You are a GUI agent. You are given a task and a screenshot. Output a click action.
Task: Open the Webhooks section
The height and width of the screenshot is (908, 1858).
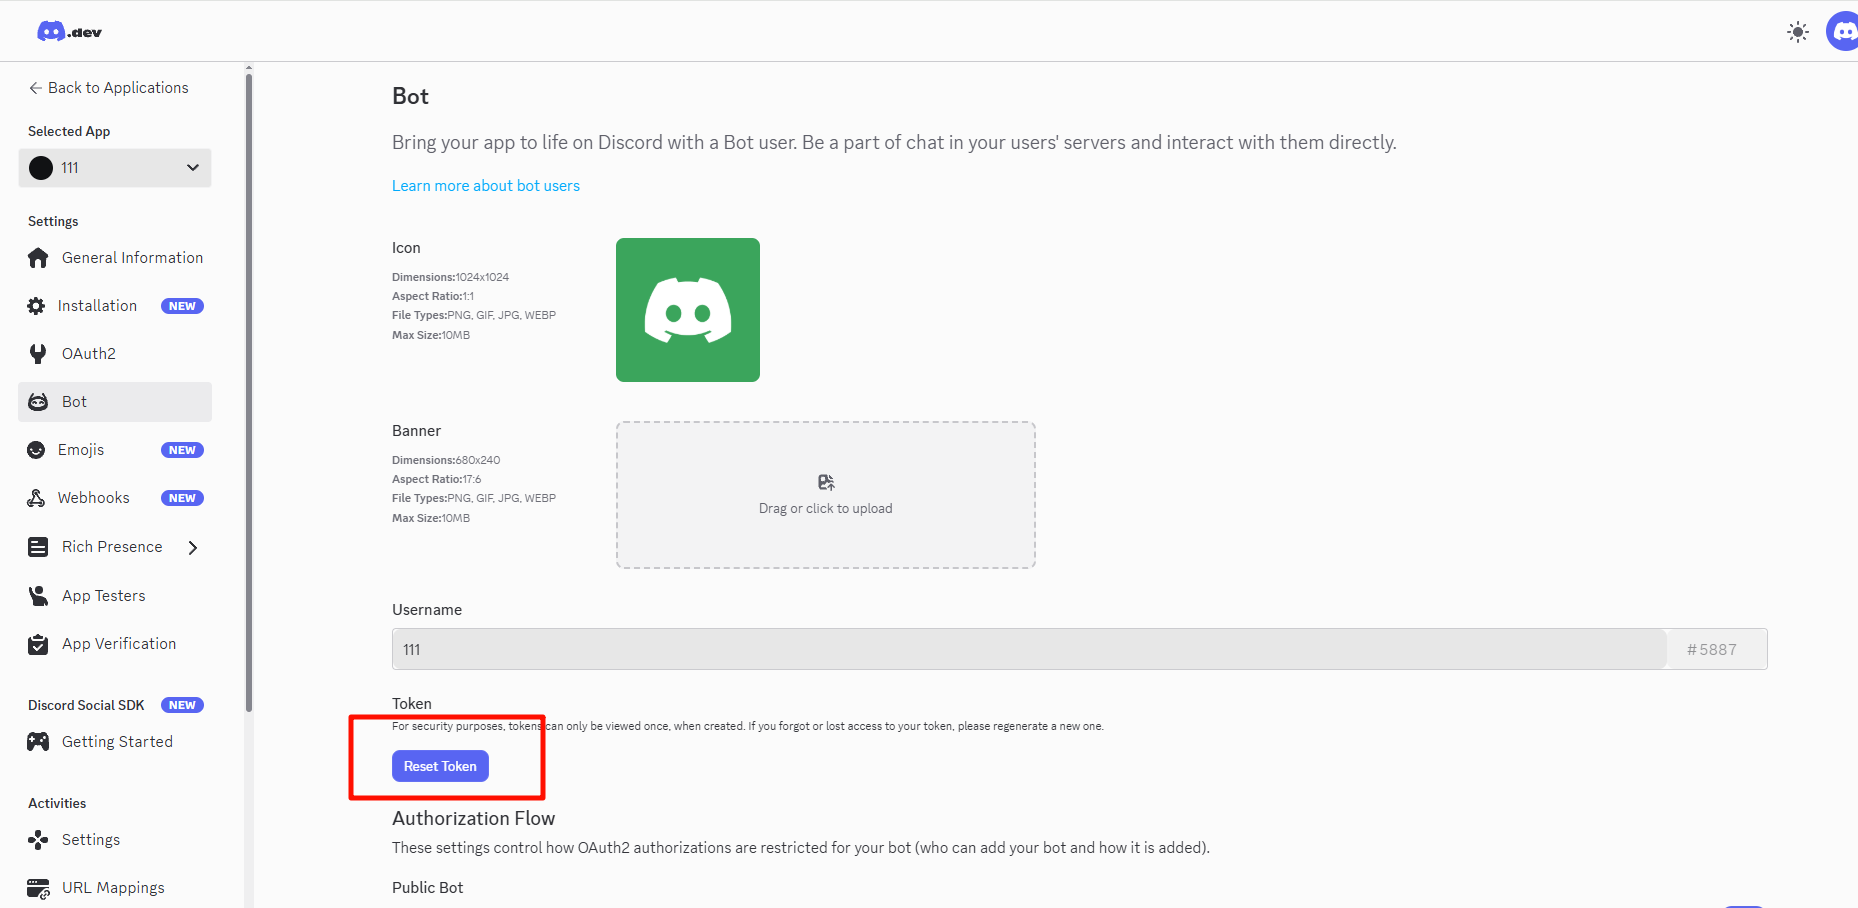tap(95, 497)
